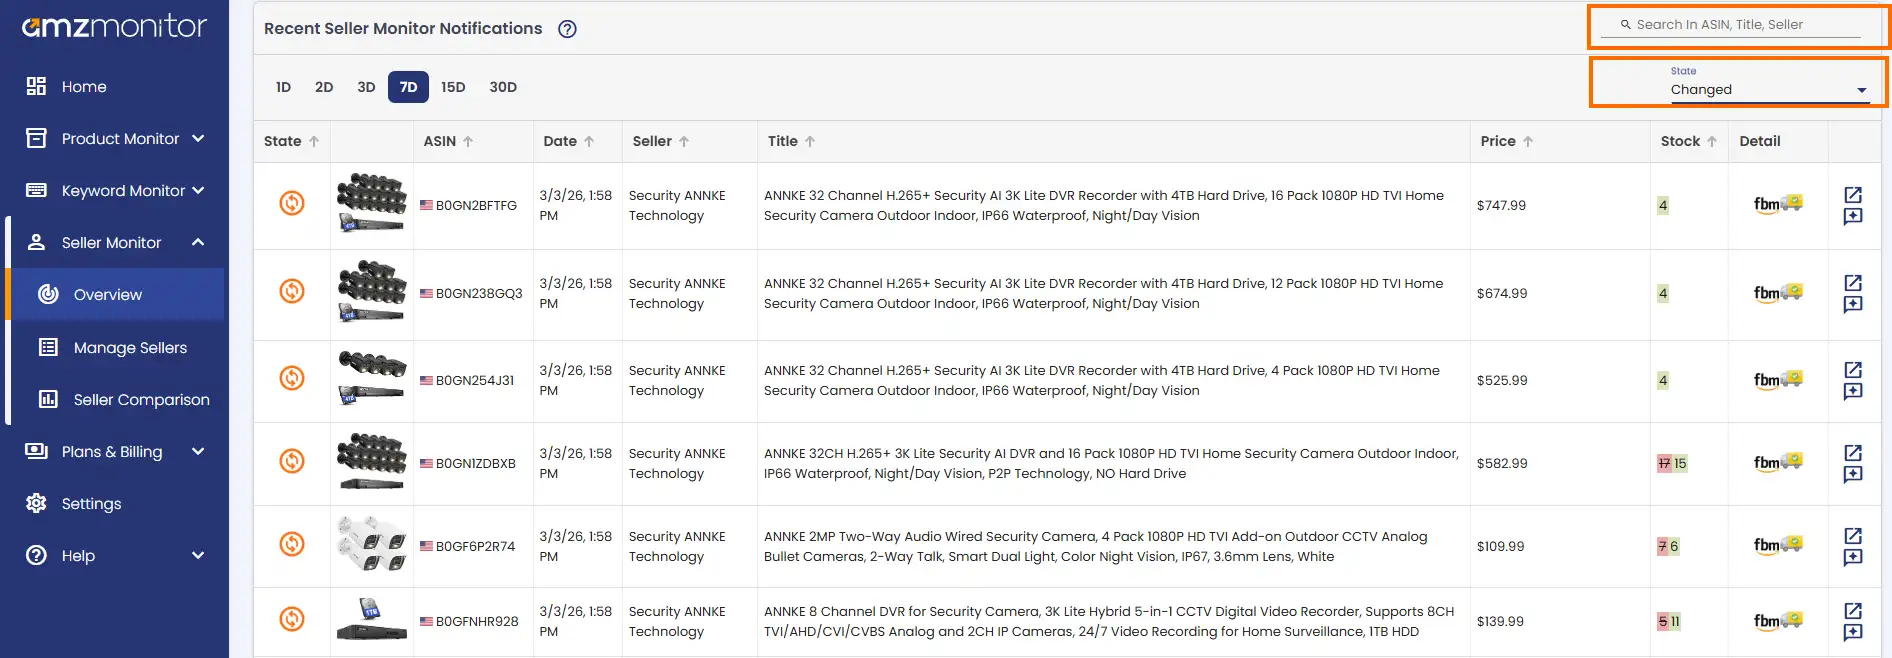Open the help icon beside Recent Seller Monitor Notifications
This screenshot has height=658, width=1892.
tap(567, 29)
